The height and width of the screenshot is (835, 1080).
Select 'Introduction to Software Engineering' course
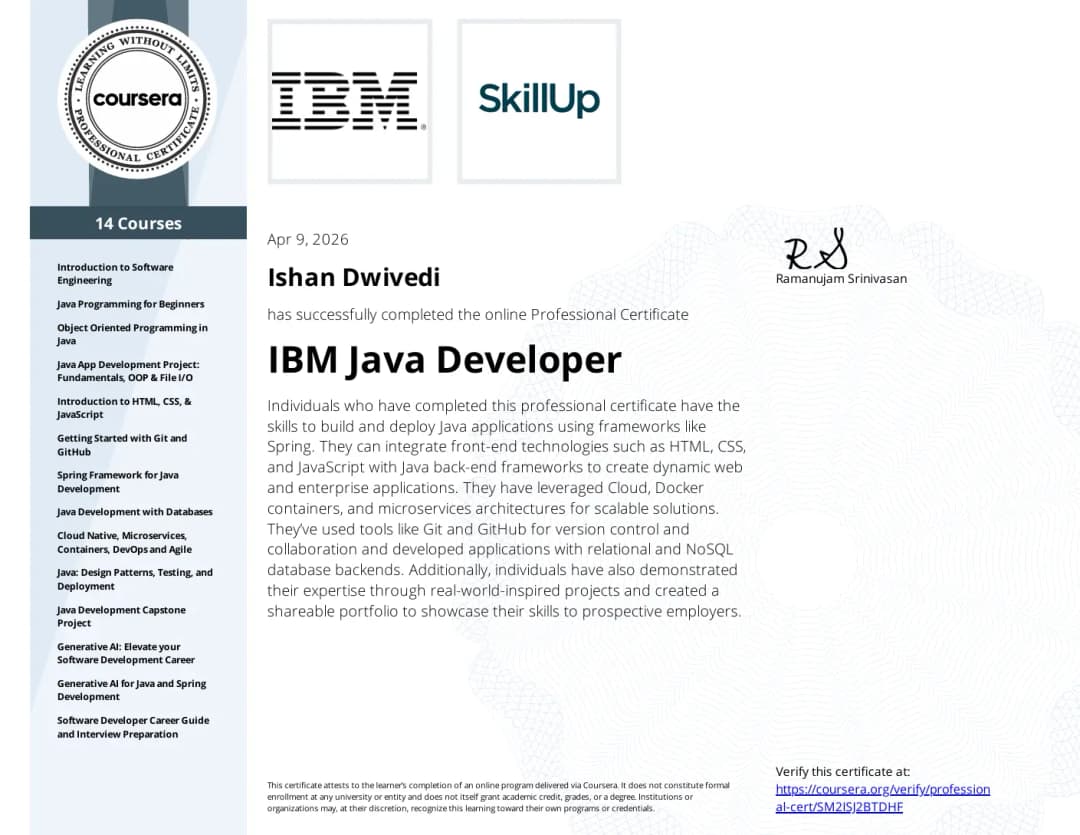click(x=115, y=274)
